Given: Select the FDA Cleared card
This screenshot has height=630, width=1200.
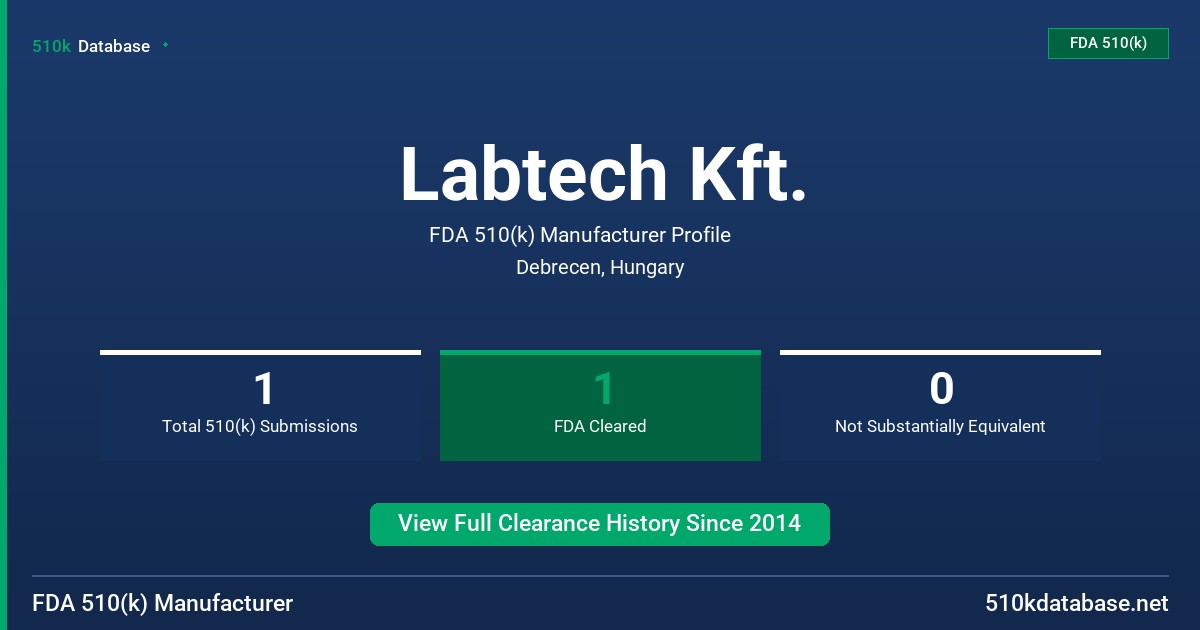Looking at the screenshot, I should click(x=600, y=405).
